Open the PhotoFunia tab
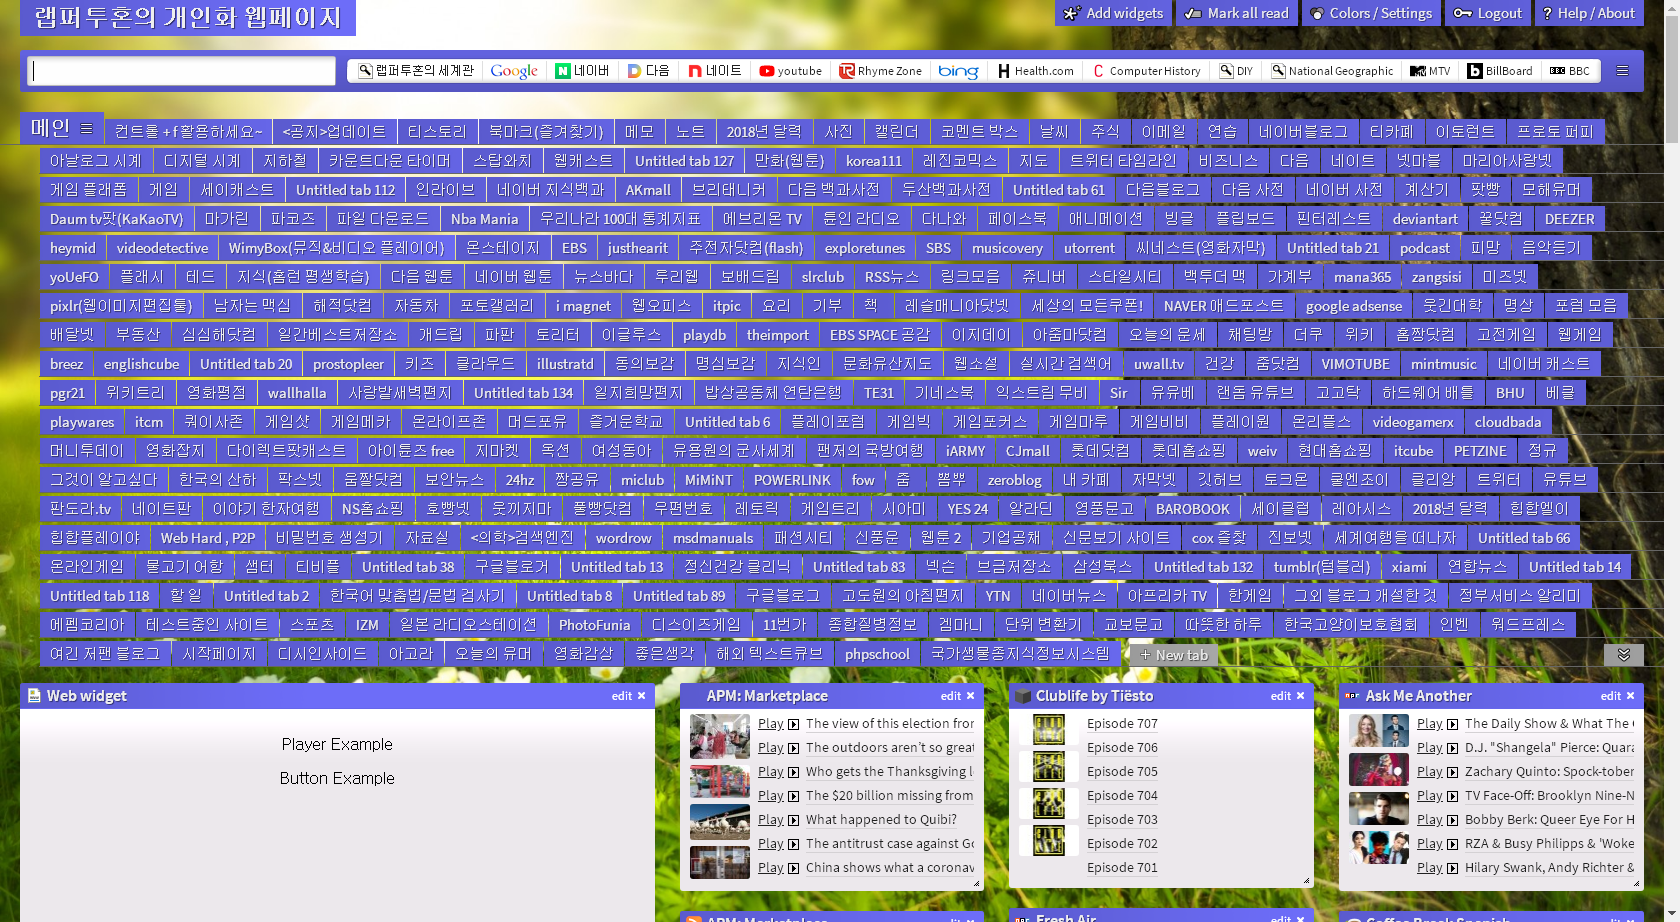The height and width of the screenshot is (922, 1680). (x=595, y=625)
